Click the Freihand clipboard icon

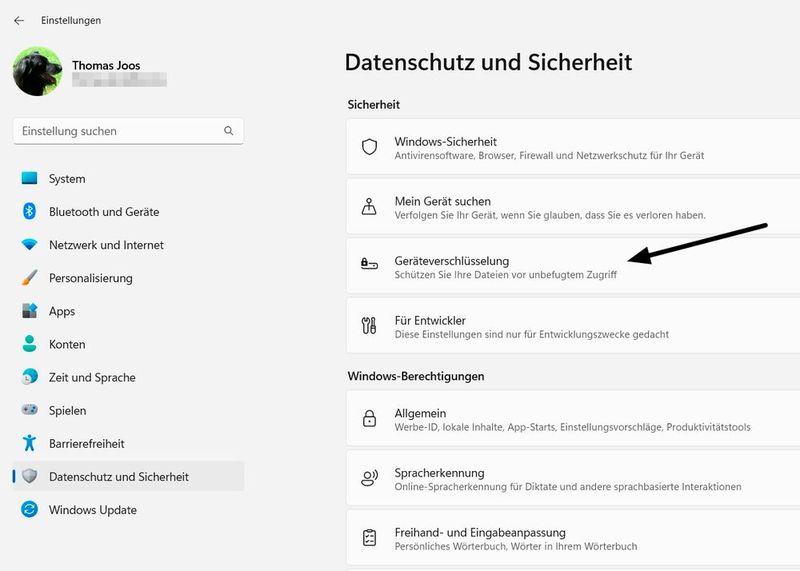click(369, 538)
